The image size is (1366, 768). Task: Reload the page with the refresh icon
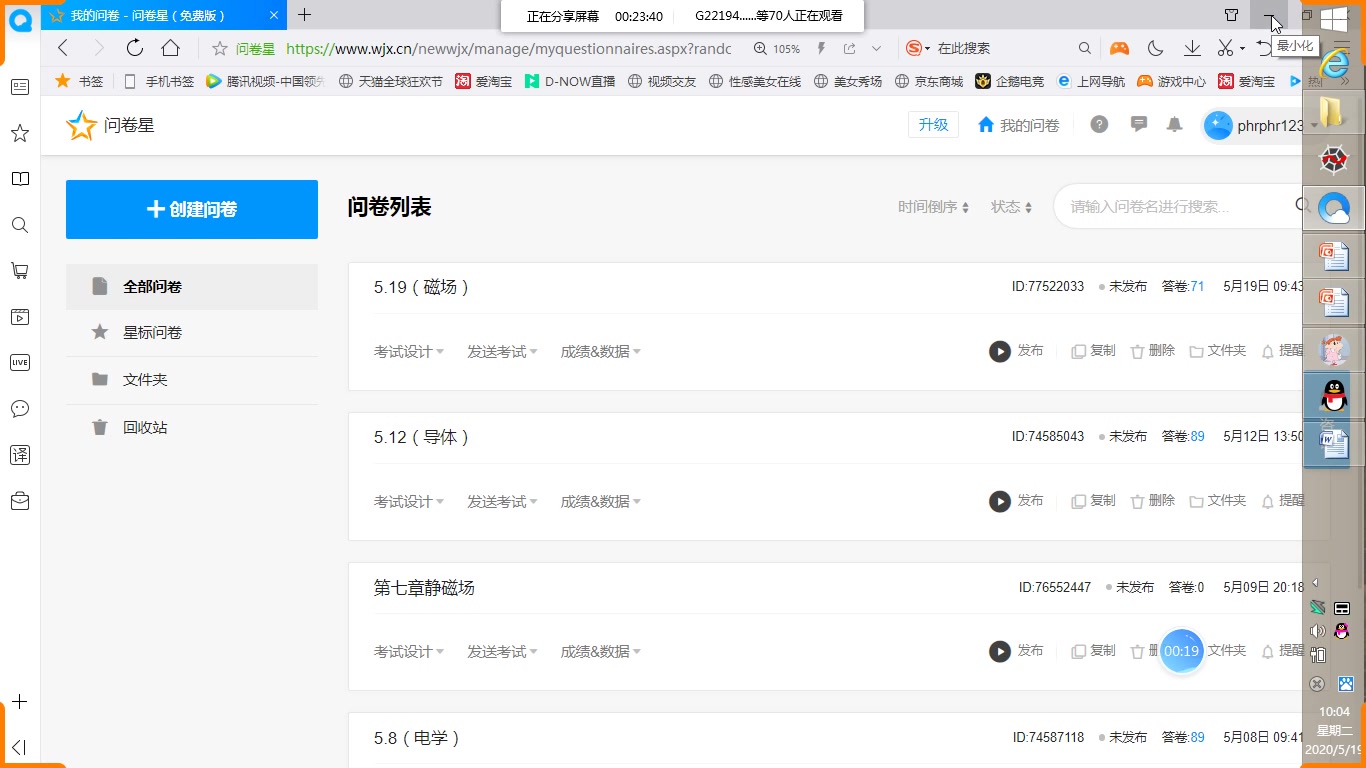[x=135, y=48]
